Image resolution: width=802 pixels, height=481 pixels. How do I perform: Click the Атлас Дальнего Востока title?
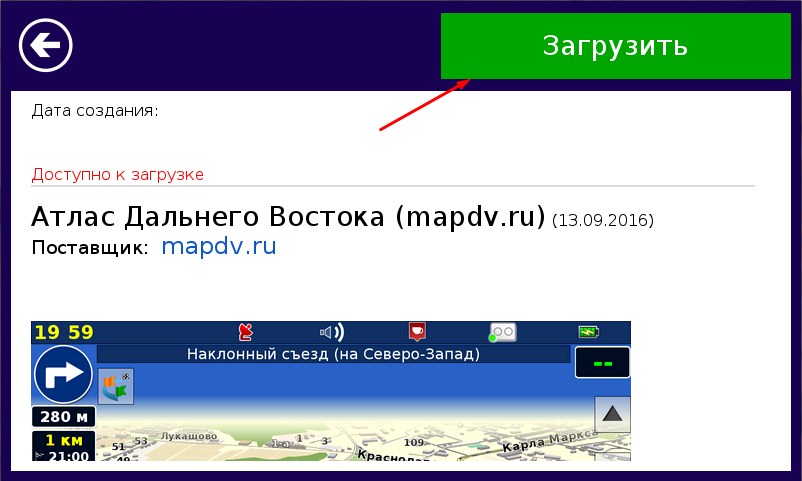pyautogui.click(x=288, y=217)
